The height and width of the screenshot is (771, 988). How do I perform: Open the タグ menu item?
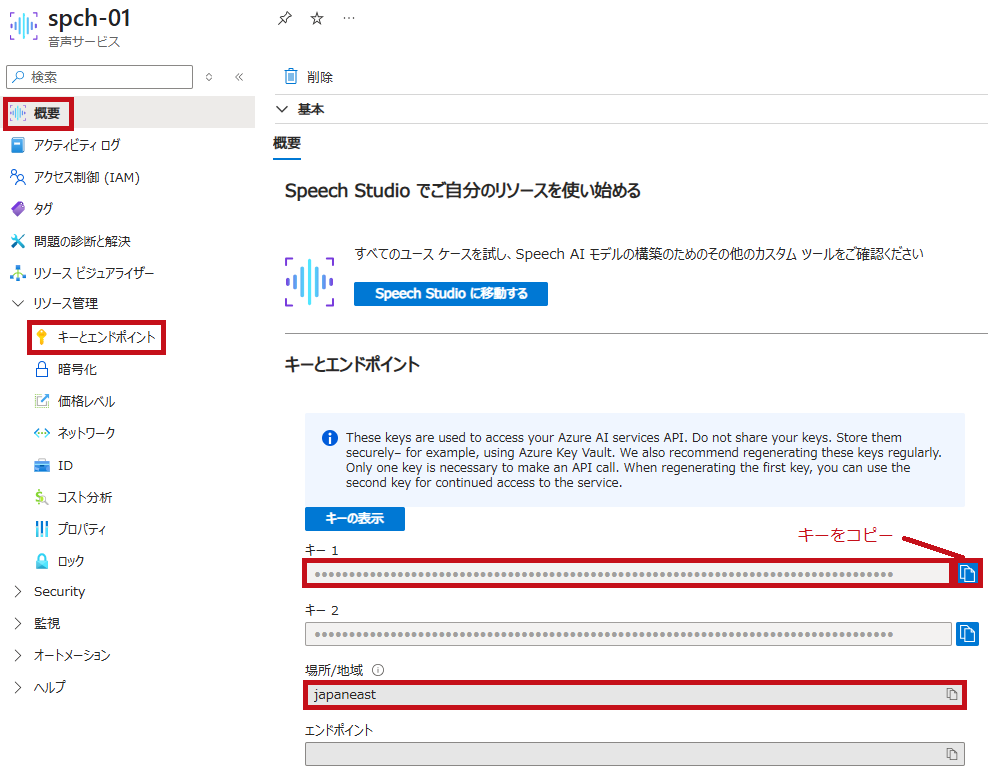pos(43,208)
